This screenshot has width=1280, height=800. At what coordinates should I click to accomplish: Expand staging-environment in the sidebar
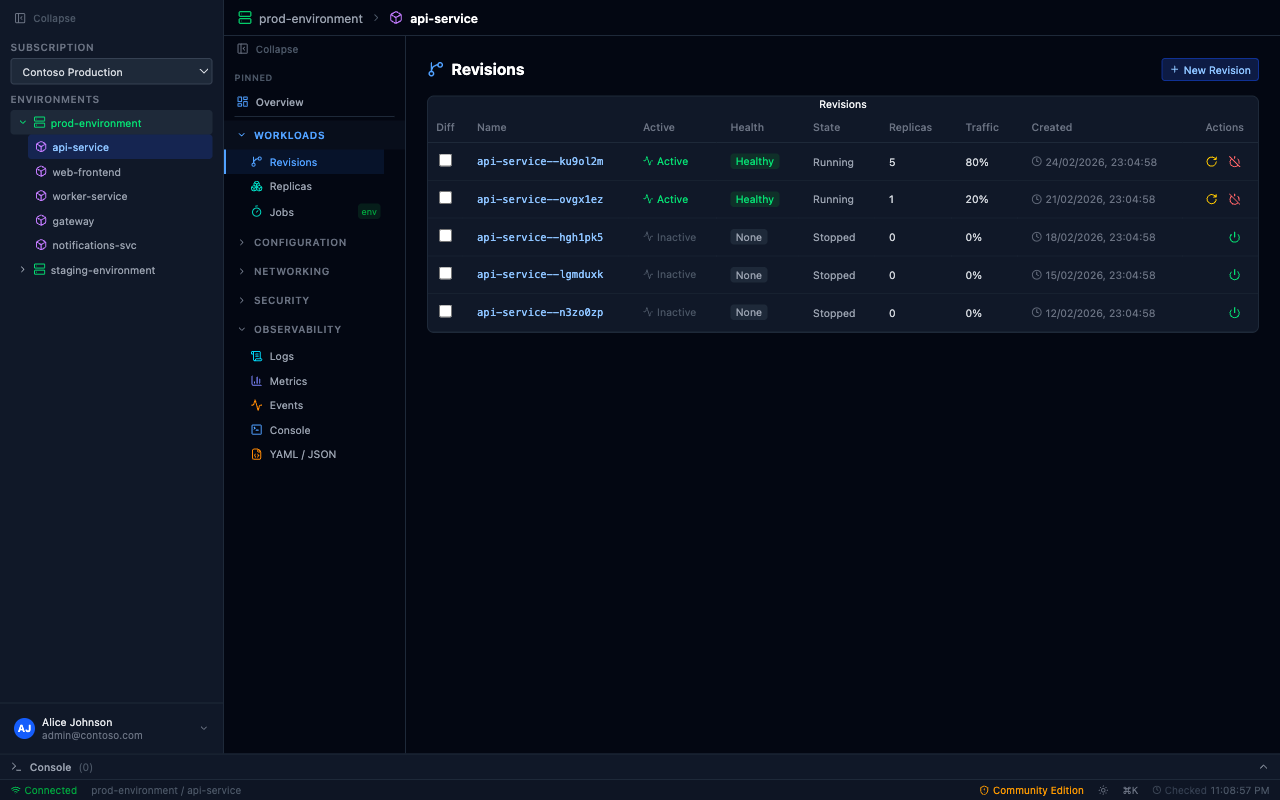coord(23,270)
